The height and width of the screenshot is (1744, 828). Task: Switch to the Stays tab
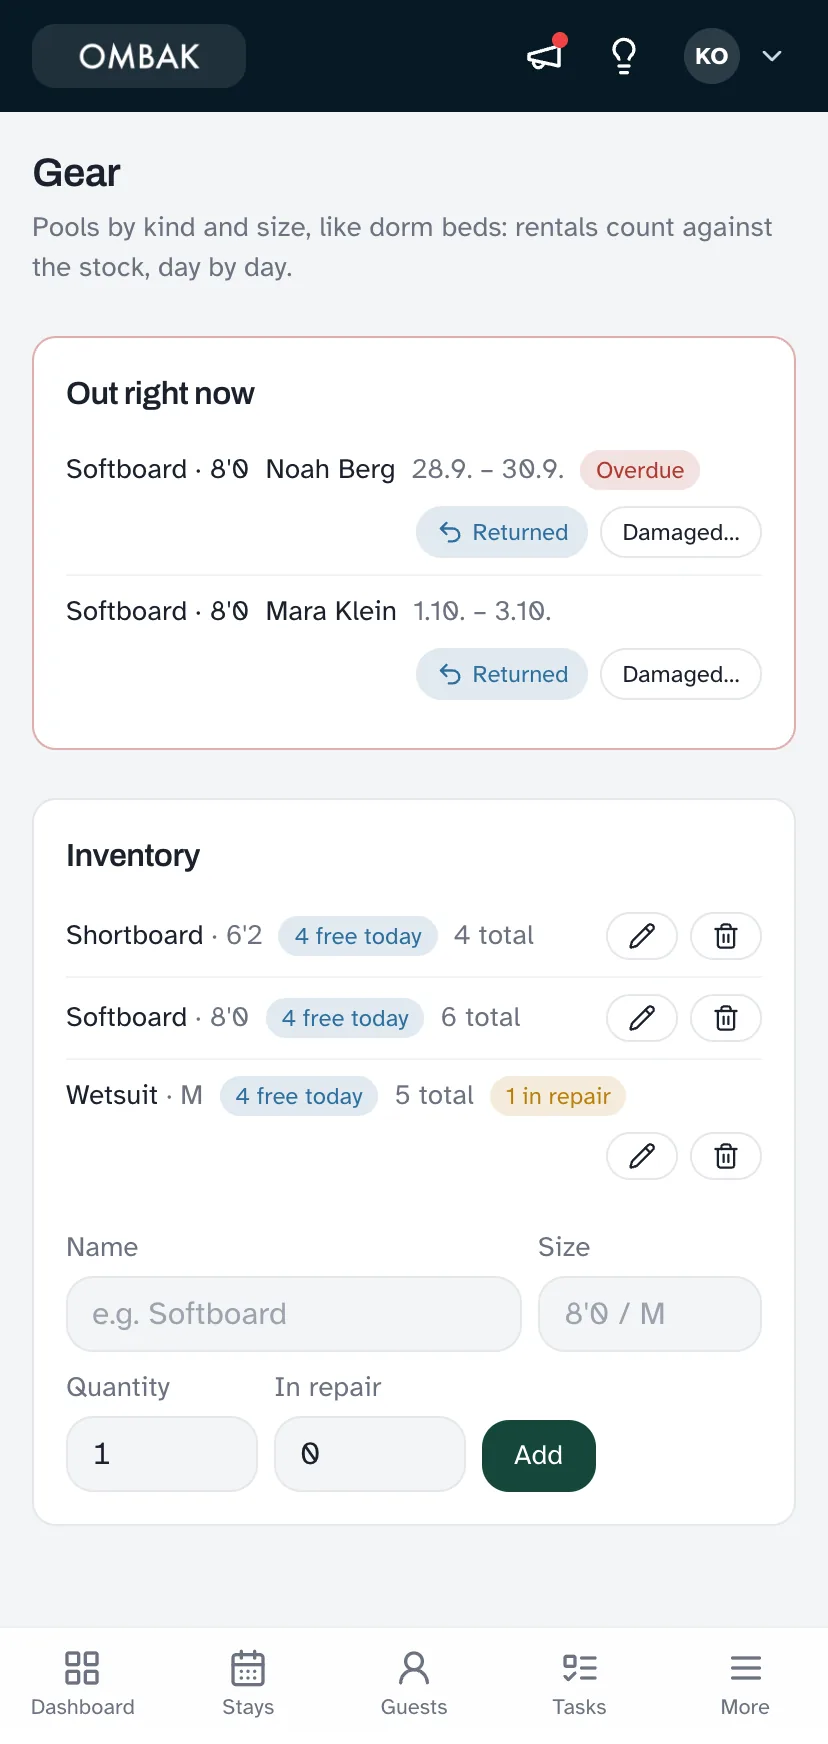(x=248, y=1685)
